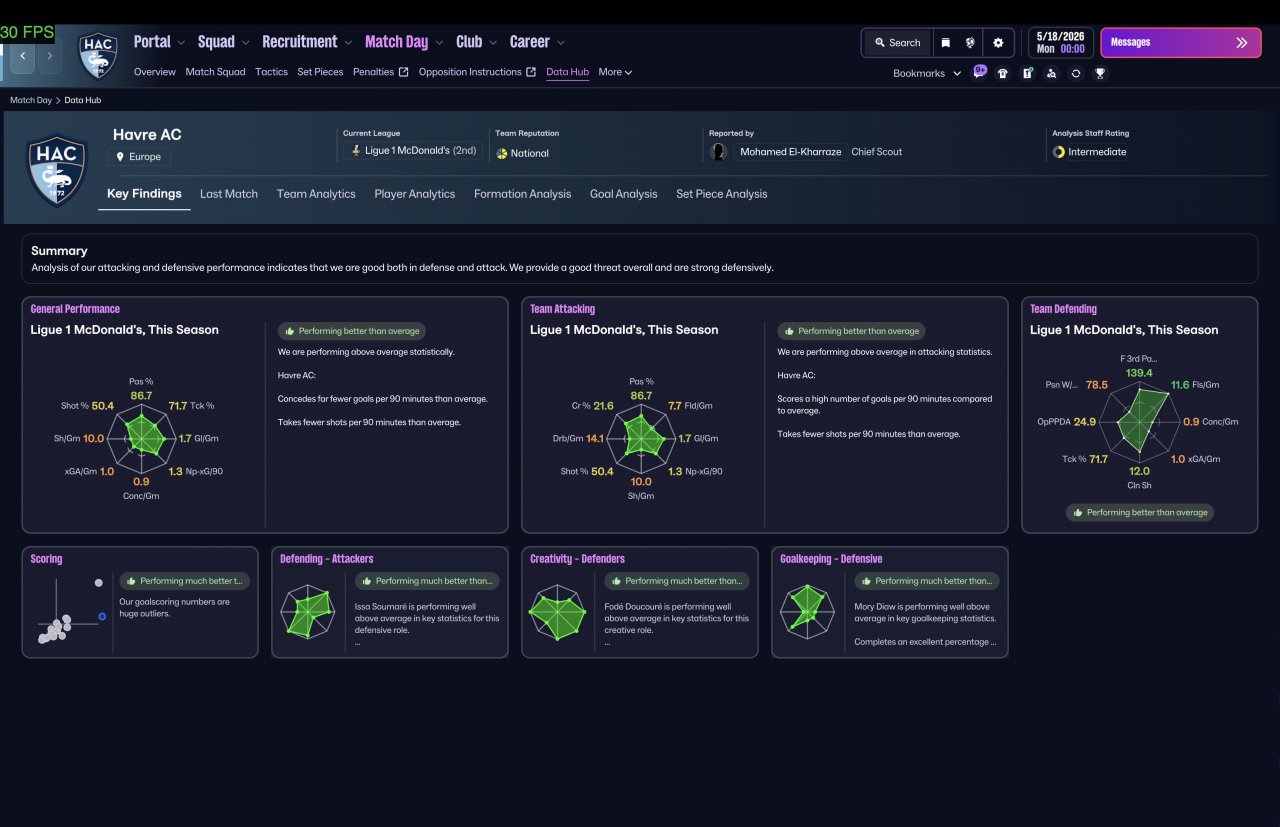Open the world globe icon in top bar
Image resolution: width=1280 pixels, height=827 pixels.
(970, 43)
